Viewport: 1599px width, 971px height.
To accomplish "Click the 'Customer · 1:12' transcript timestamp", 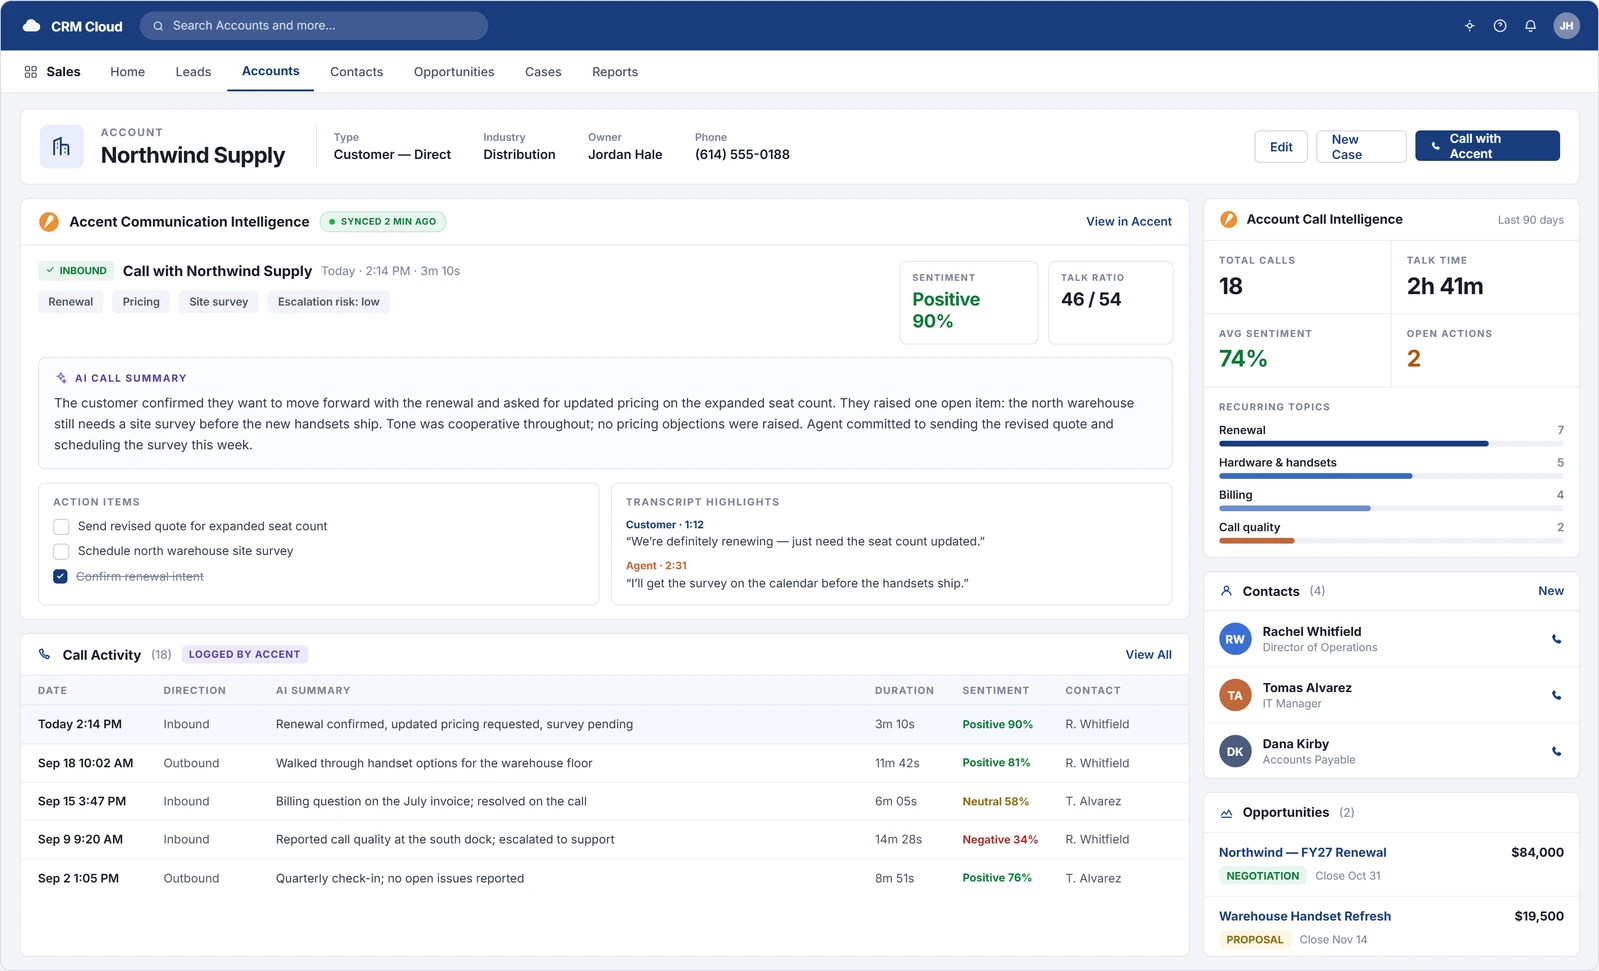I will [664, 525].
